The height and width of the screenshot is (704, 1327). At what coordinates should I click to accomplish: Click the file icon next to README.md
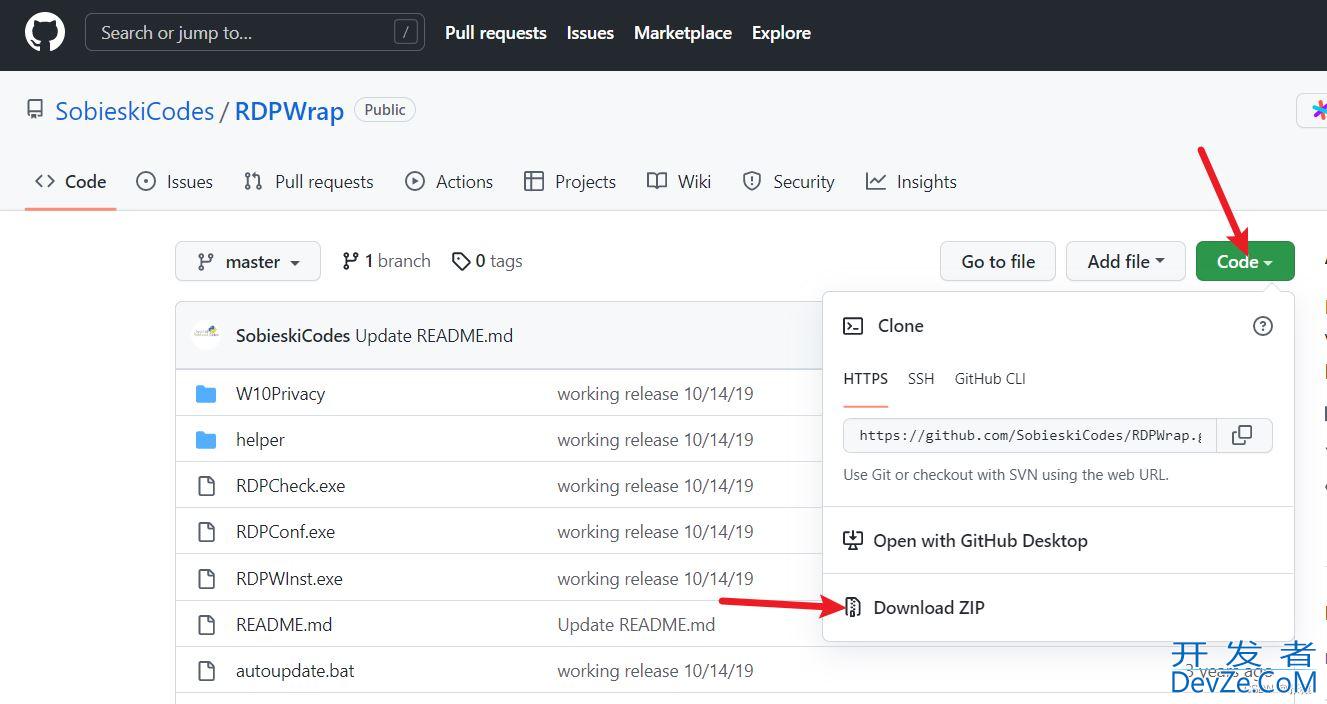[x=206, y=625]
